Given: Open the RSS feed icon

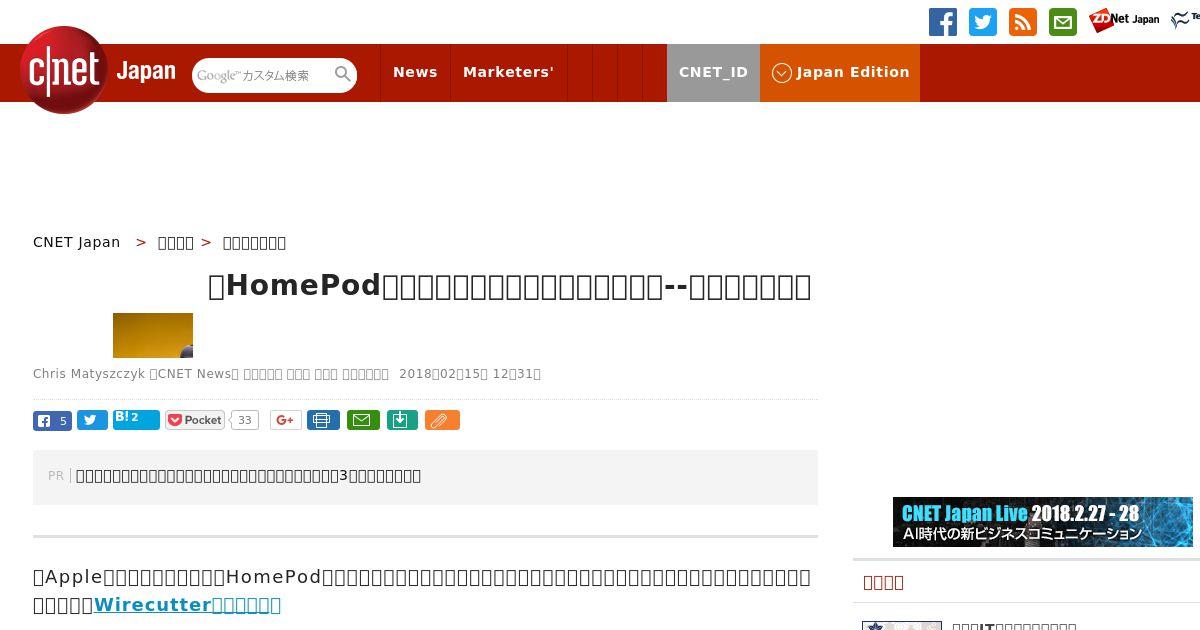Looking at the screenshot, I should pos(1023,22).
